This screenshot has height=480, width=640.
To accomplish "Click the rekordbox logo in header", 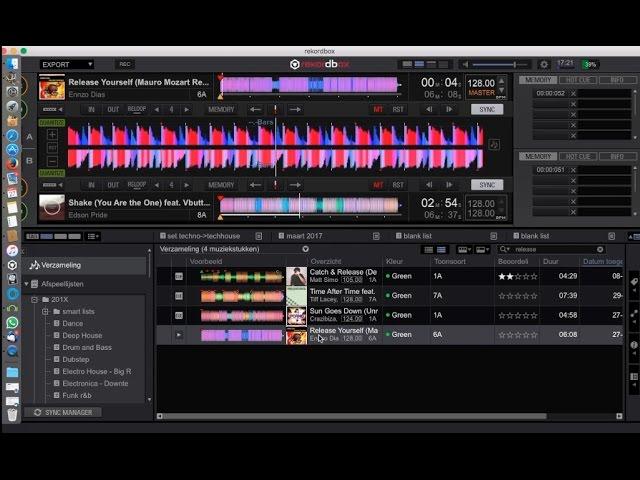I will [x=320, y=64].
